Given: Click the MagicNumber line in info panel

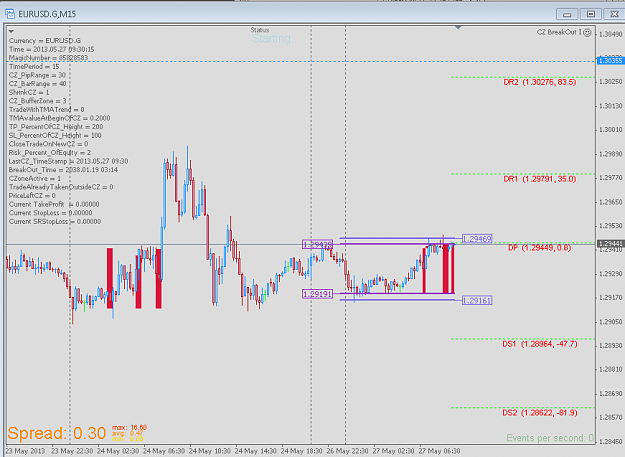Looking at the screenshot, I should pyautogui.click(x=48, y=58).
